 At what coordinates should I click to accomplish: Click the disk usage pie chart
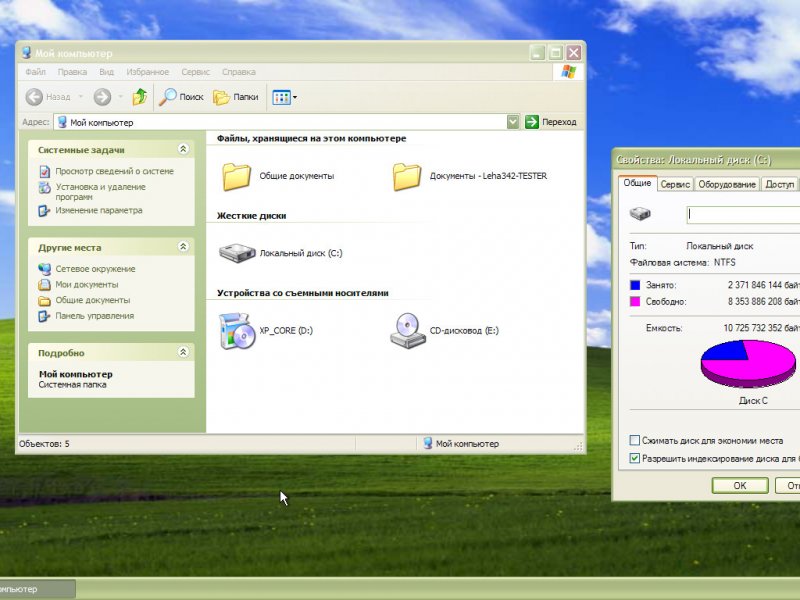(x=748, y=364)
